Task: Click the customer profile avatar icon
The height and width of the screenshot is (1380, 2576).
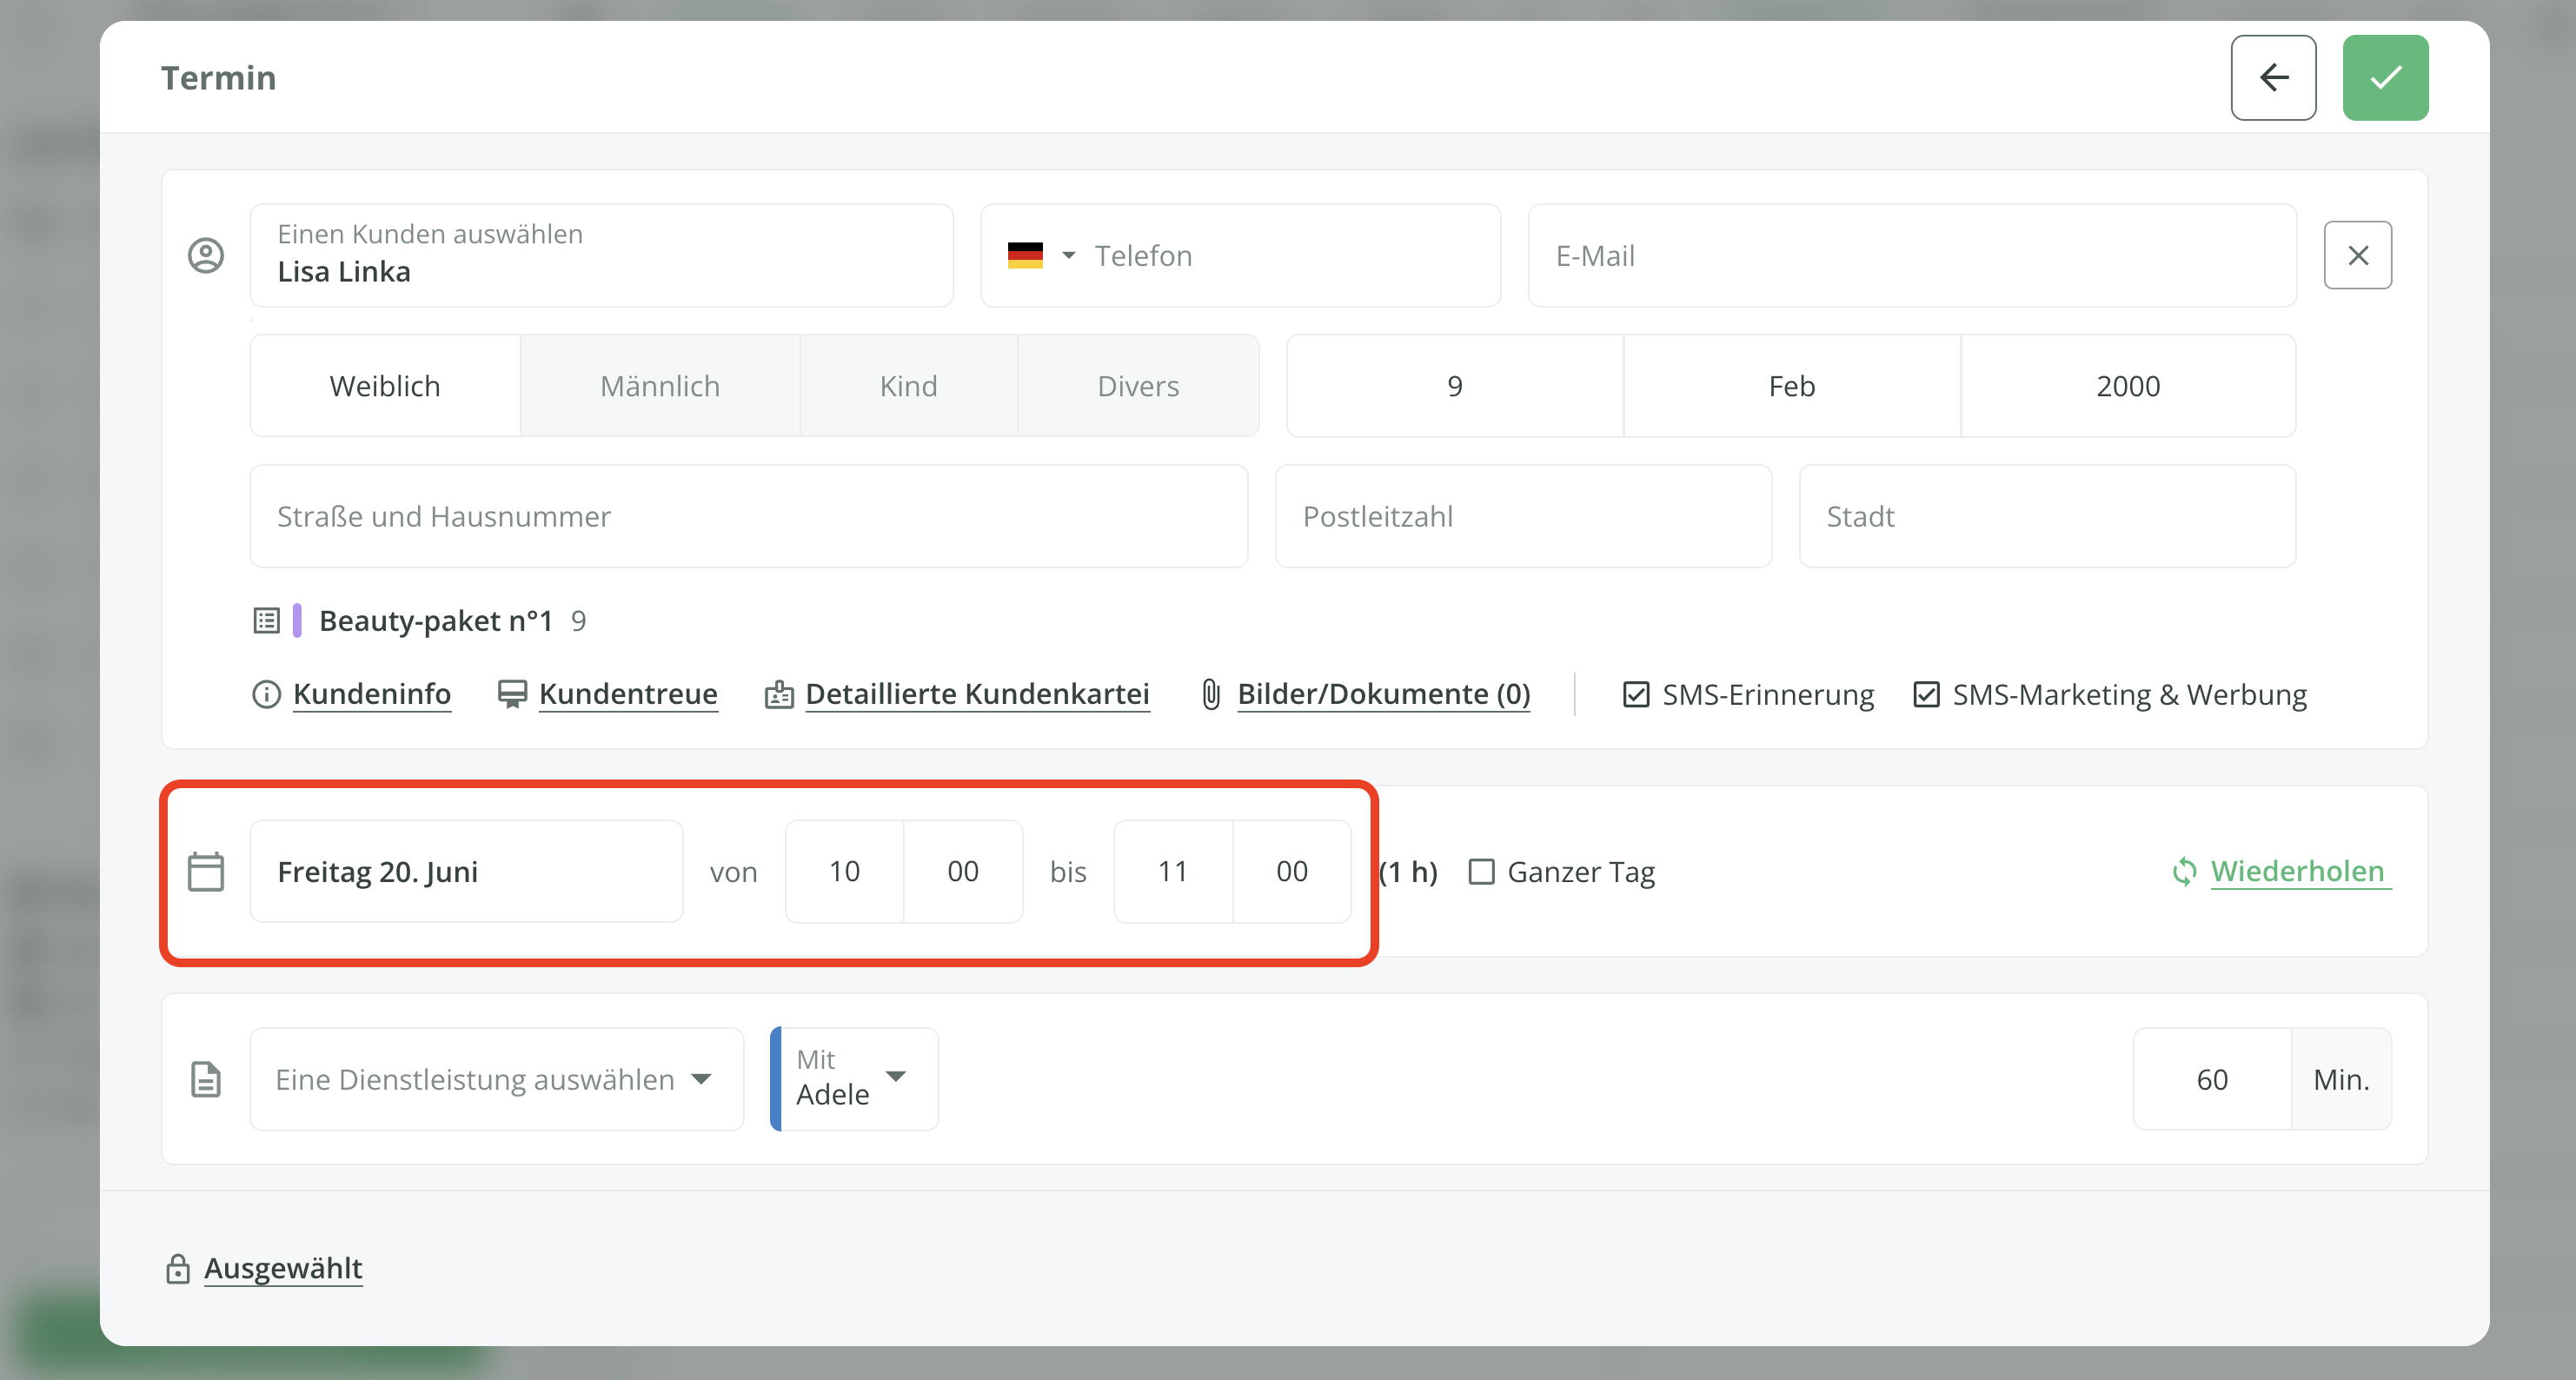Action: point(206,255)
